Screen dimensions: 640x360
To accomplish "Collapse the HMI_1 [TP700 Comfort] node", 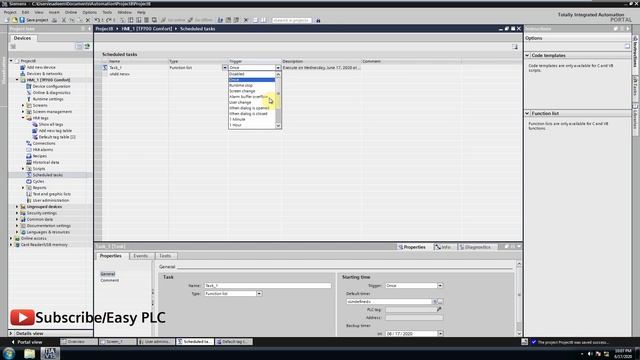I will coord(17,80).
